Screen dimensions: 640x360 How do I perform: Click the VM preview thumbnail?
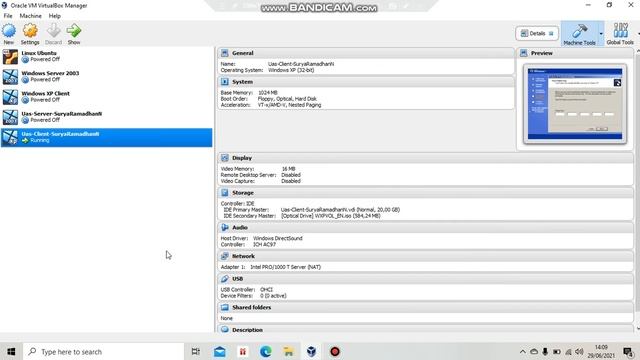click(x=575, y=104)
